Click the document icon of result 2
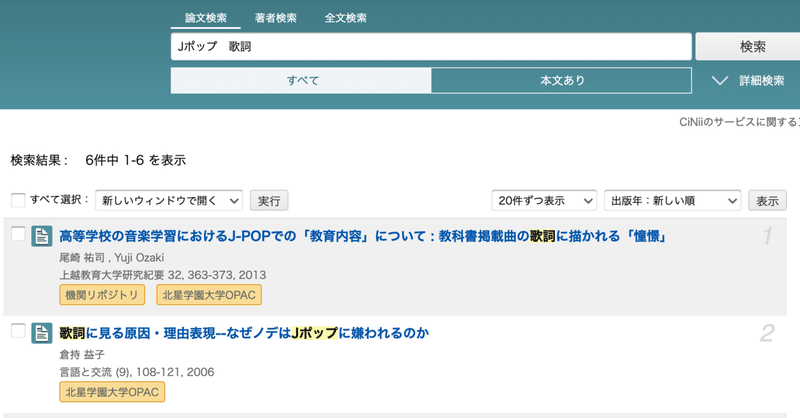Viewport: 800px width, 418px height. 41,333
